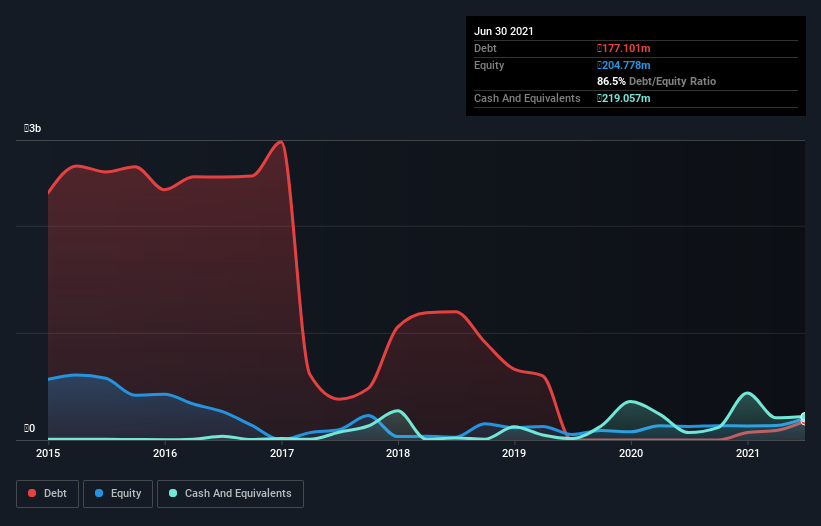Click the teal Cash legend dot
821x526 pixels.
pos(173,493)
